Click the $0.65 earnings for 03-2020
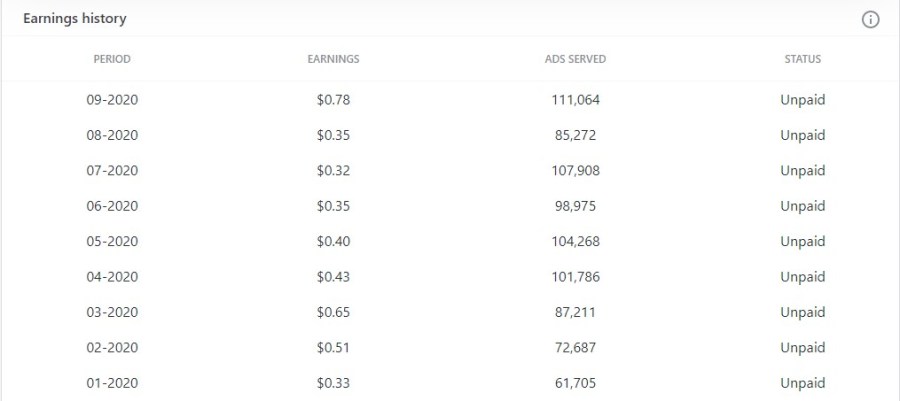This screenshot has width=900, height=401. [x=333, y=312]
